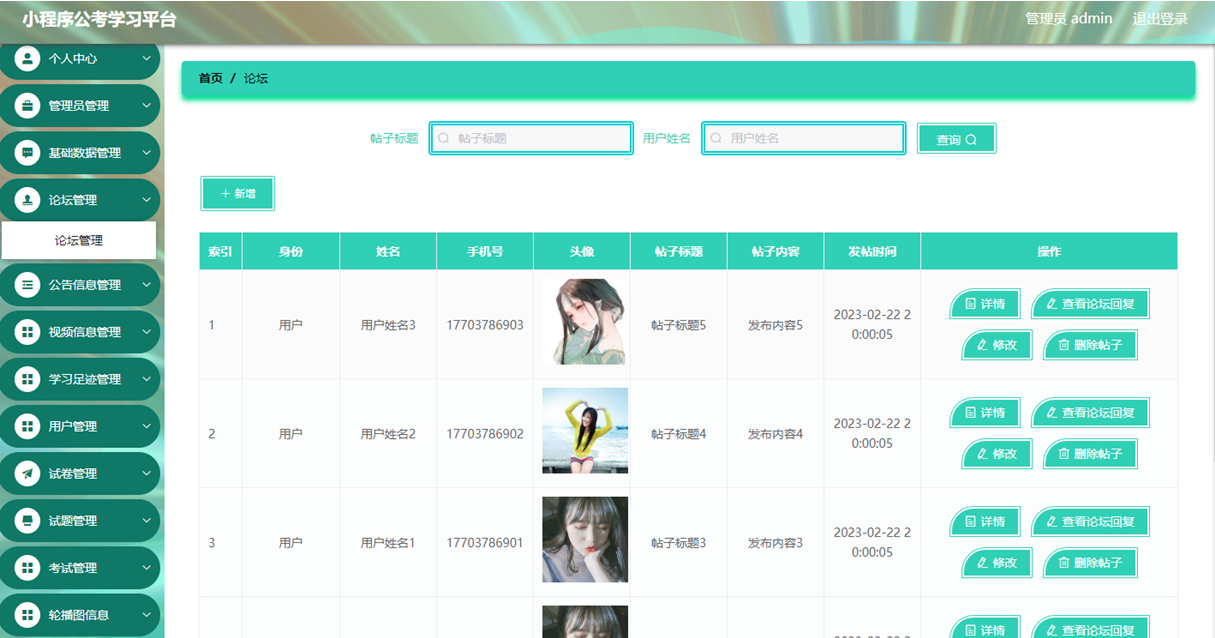Image resolution: width=1215 pixels, height=638 pixels.
Task: Click the 发布内容5 cell
Action: point(775,325)
